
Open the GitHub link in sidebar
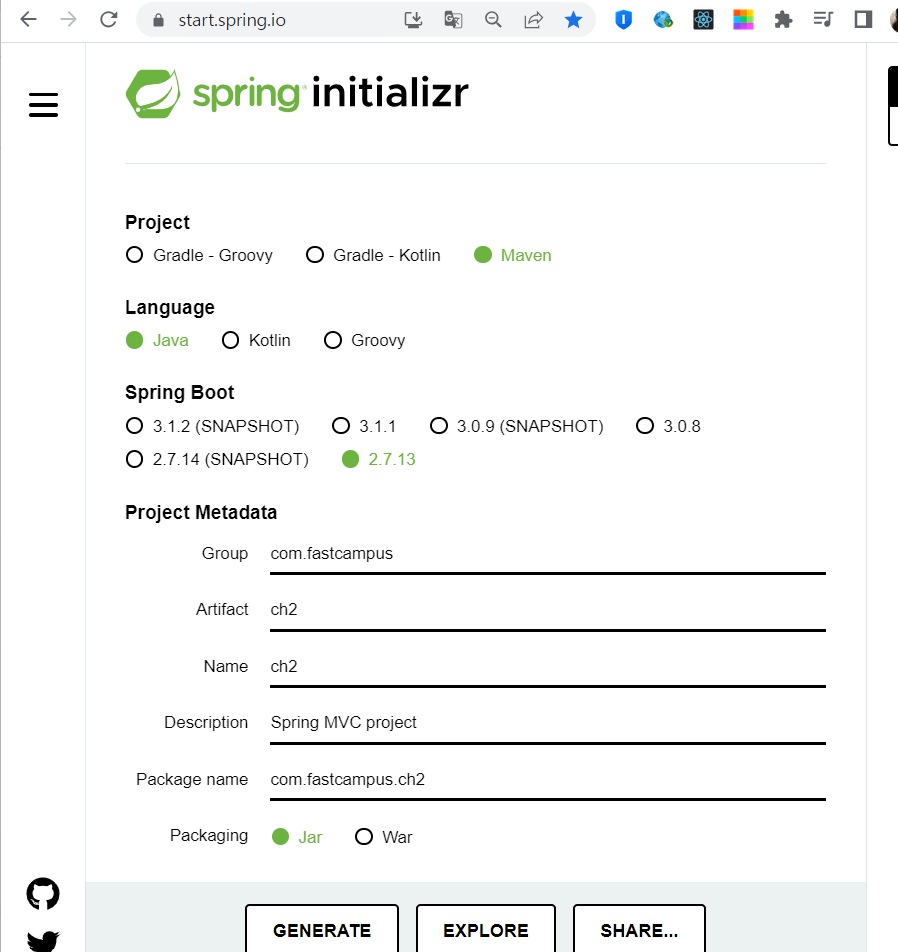(x=43, y=894)
